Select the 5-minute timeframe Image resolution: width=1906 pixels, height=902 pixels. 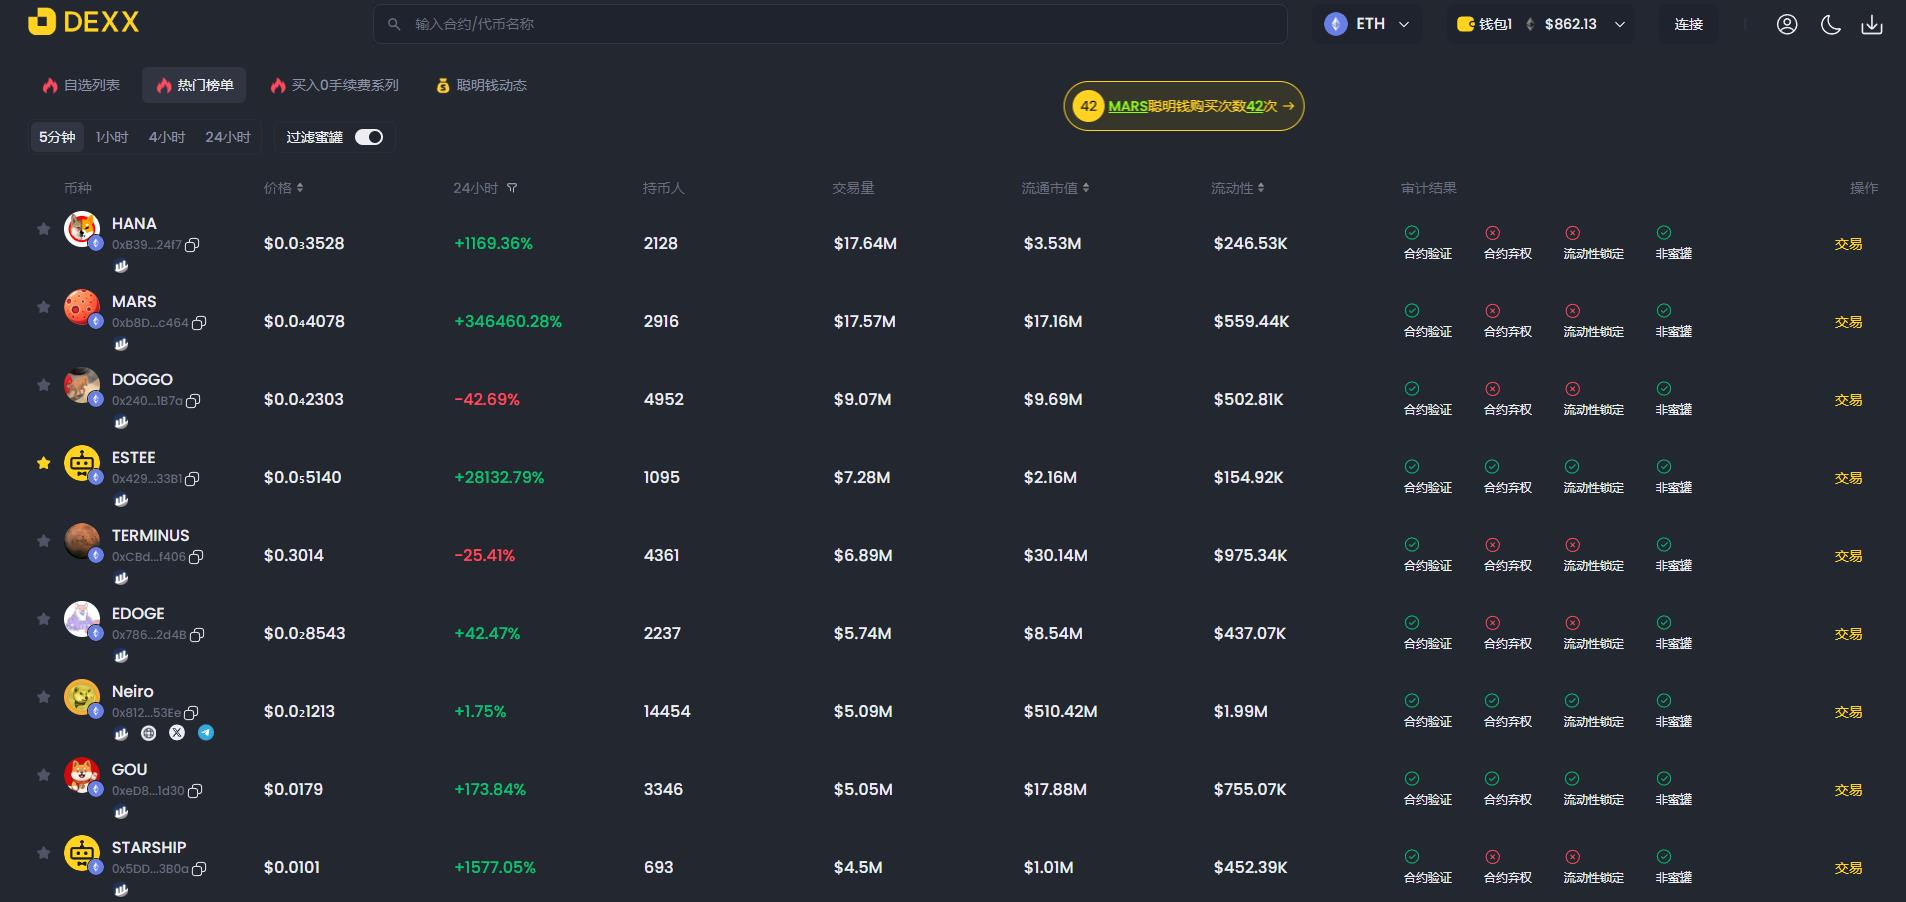coord(57,137)
